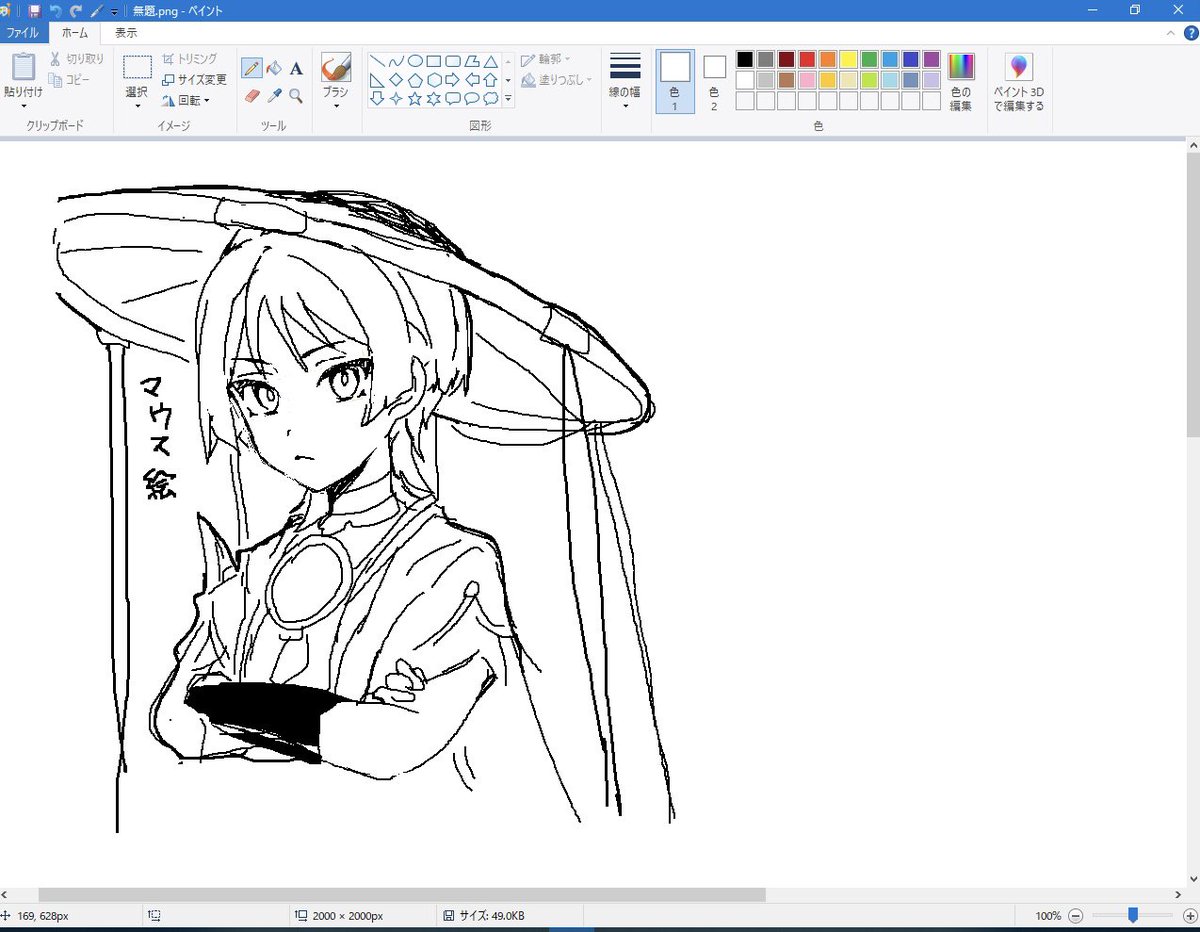Image resolution: width=1200 pixels, height=932 pixels.
Task: Choose the cloud callout shape
Action: pos(490,98)
